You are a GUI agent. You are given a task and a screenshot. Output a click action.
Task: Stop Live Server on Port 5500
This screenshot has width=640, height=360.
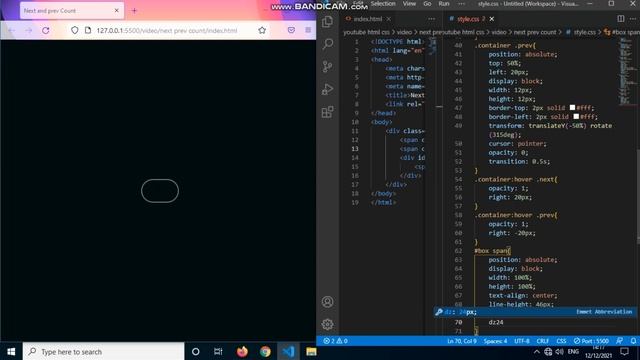(x=591, y=341)
